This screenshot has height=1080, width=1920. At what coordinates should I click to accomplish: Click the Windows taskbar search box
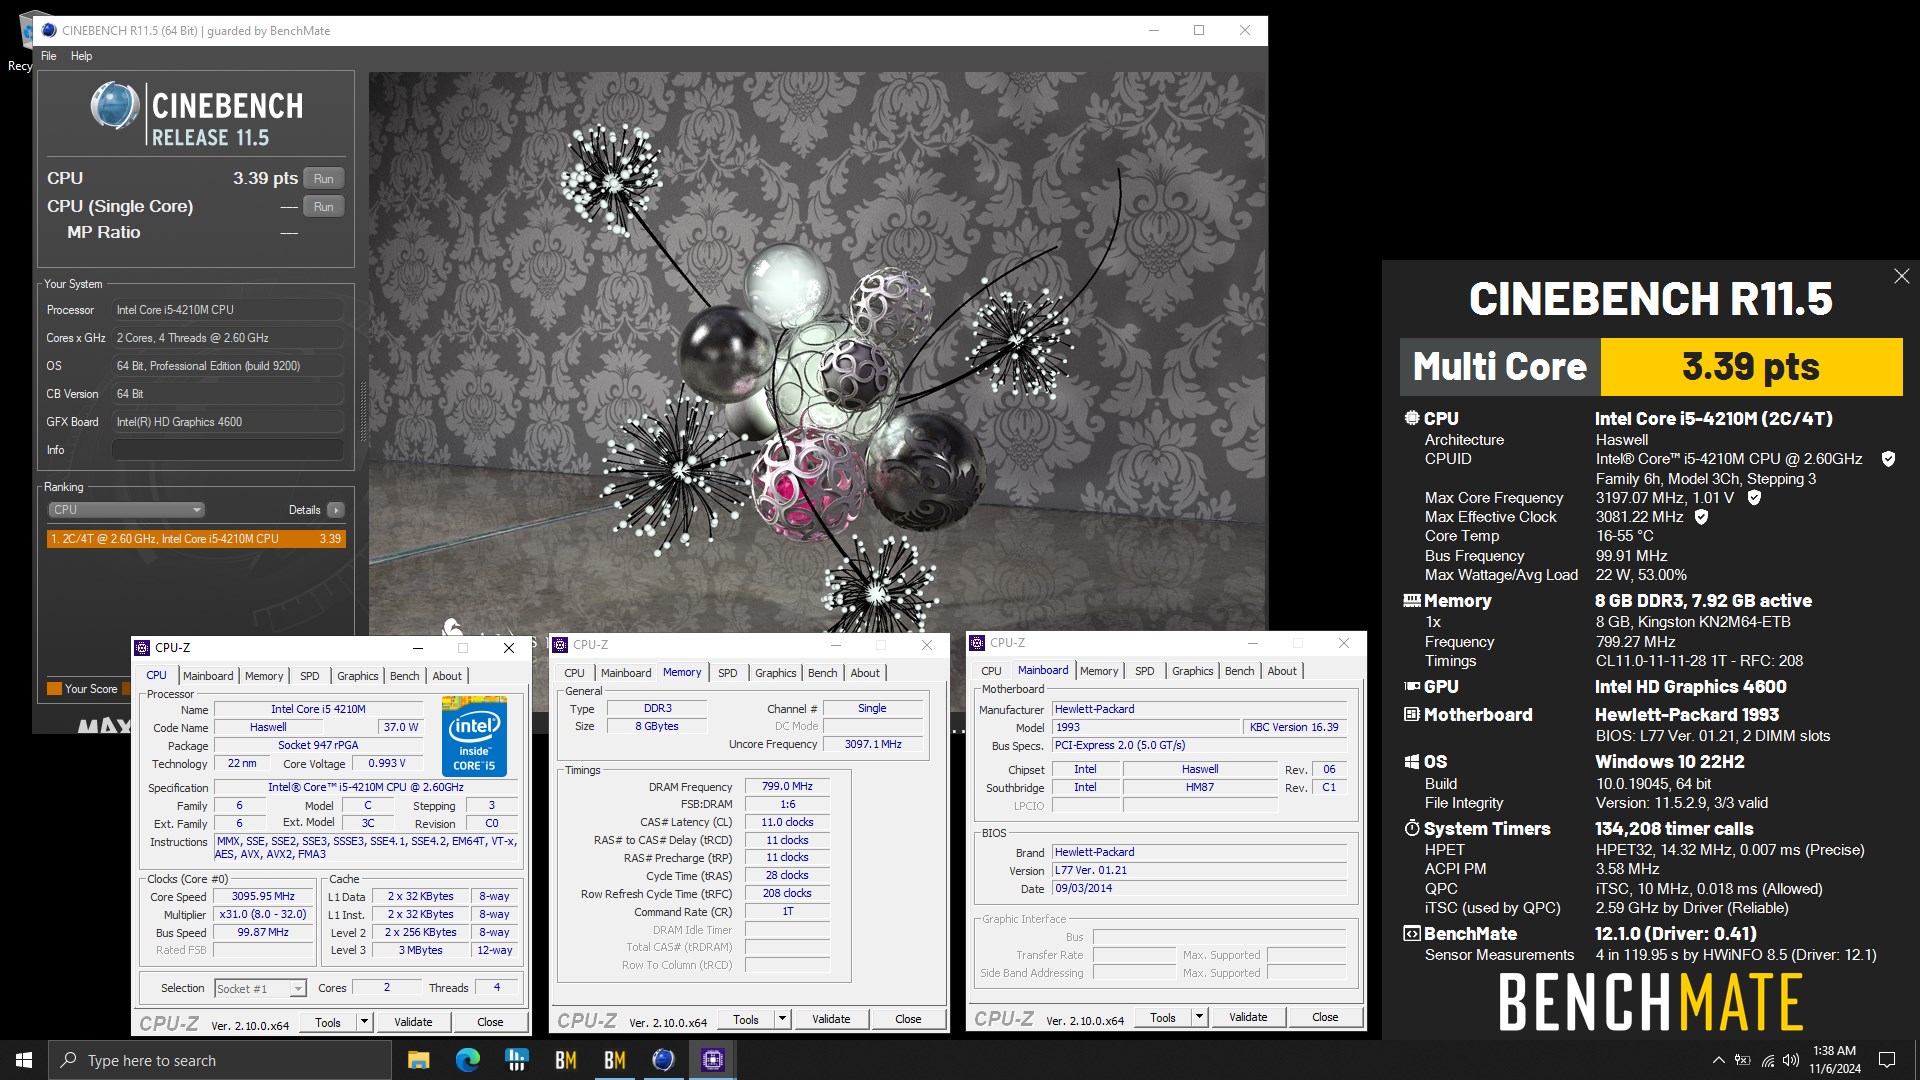click(x=220, y=1060)
